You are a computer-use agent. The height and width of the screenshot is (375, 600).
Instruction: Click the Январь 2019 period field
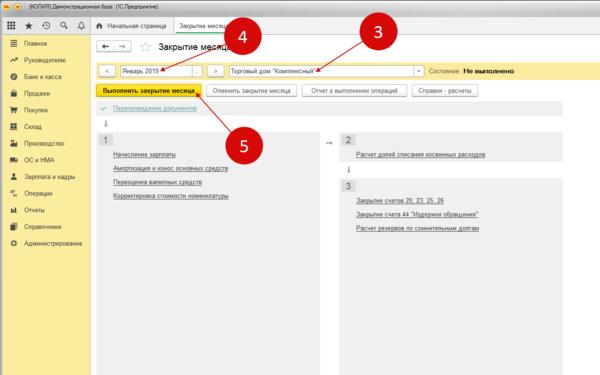coord(156,71)
